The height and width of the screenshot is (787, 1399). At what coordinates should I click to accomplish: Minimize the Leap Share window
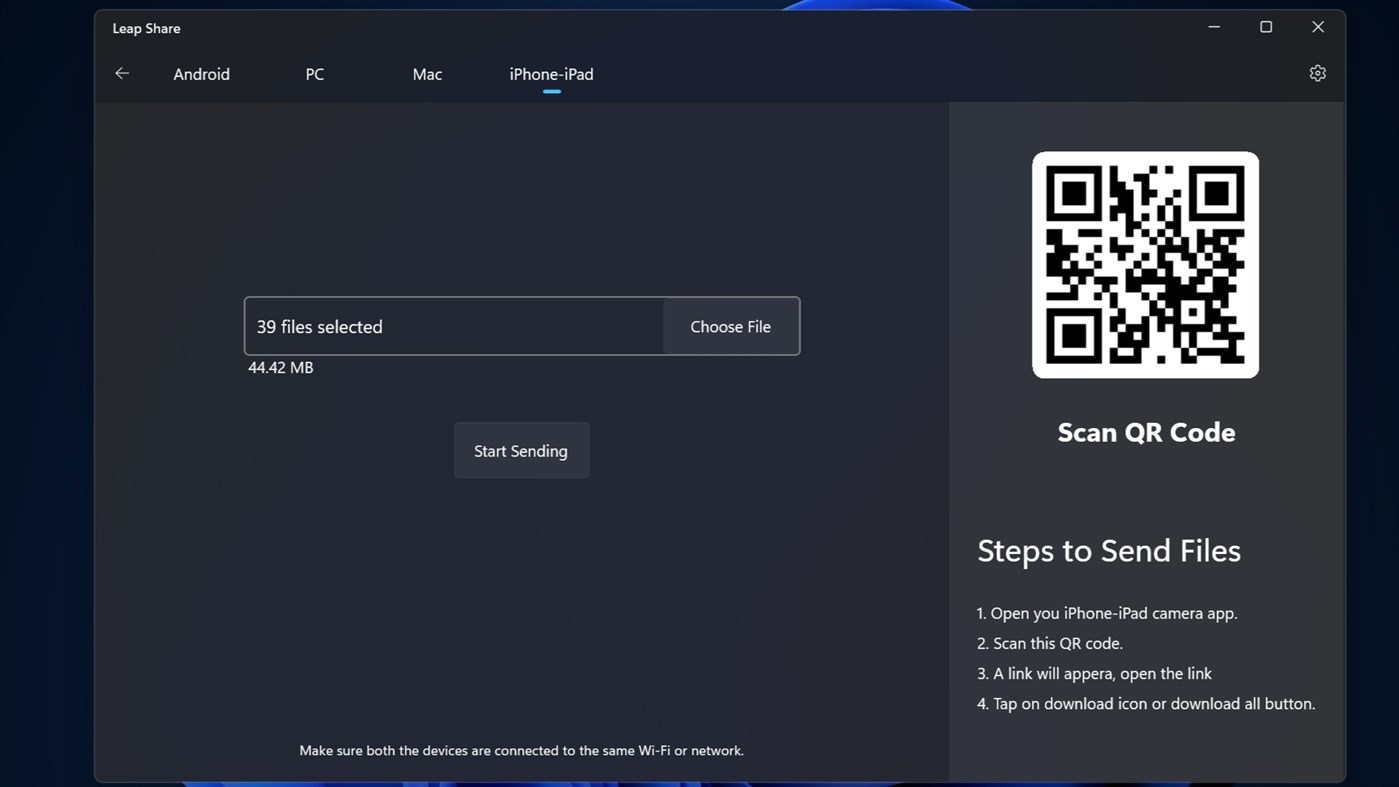(1213, 26)
